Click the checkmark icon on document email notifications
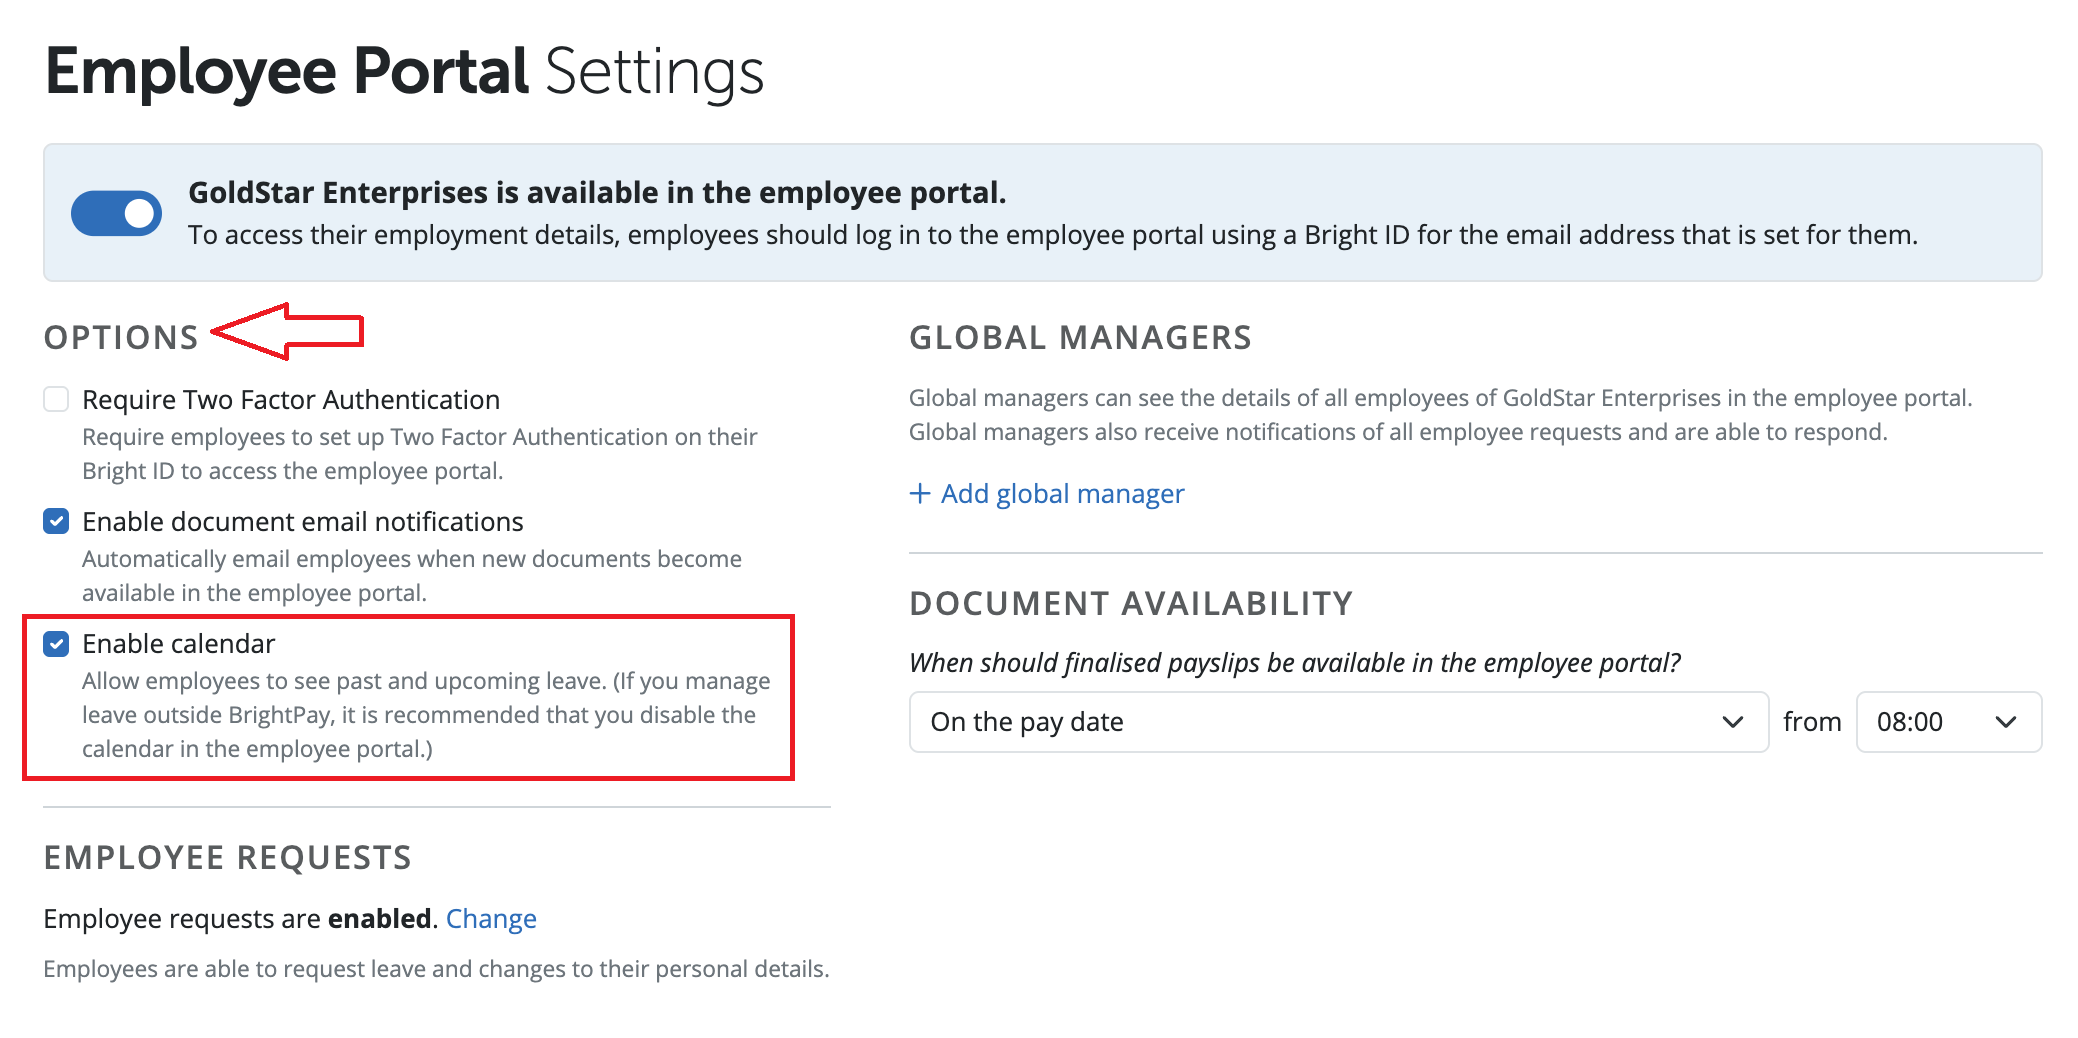2078x1038 pixels. coord(55,521)
